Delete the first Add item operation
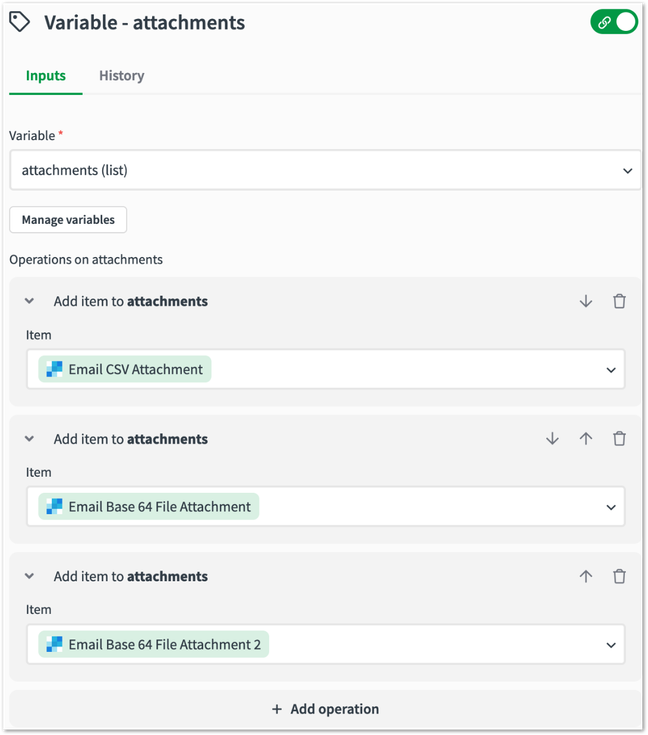The height and width of the screenshot is (735, 648). (x=619, y=301)
